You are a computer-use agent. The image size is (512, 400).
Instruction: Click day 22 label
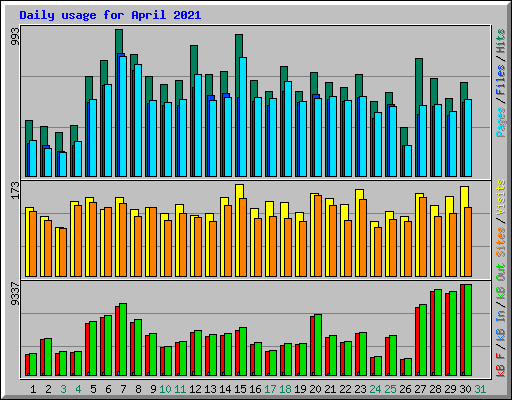345,389
